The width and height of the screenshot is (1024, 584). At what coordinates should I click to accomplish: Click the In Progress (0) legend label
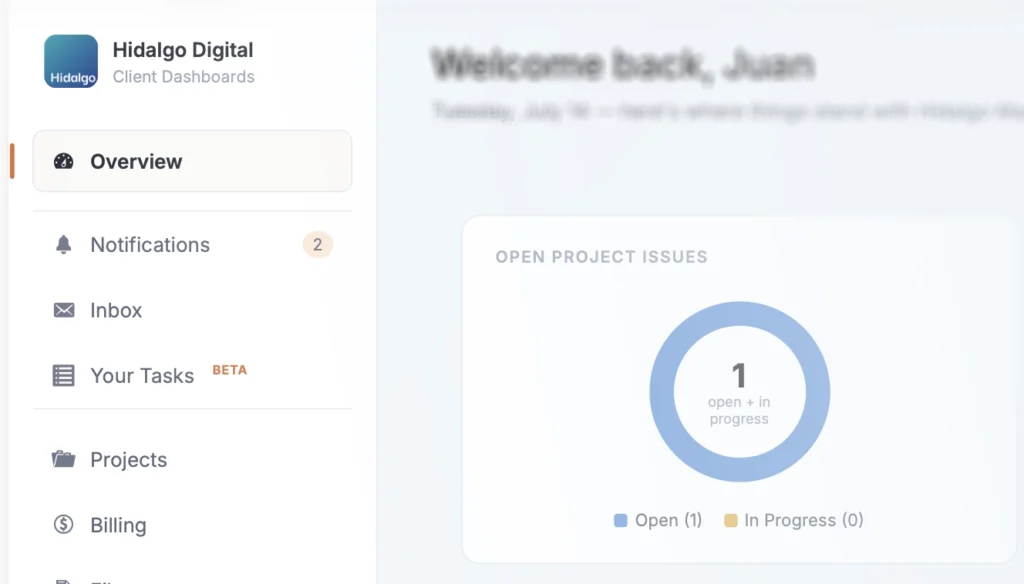pyautogui.click(x=804, y=520)
